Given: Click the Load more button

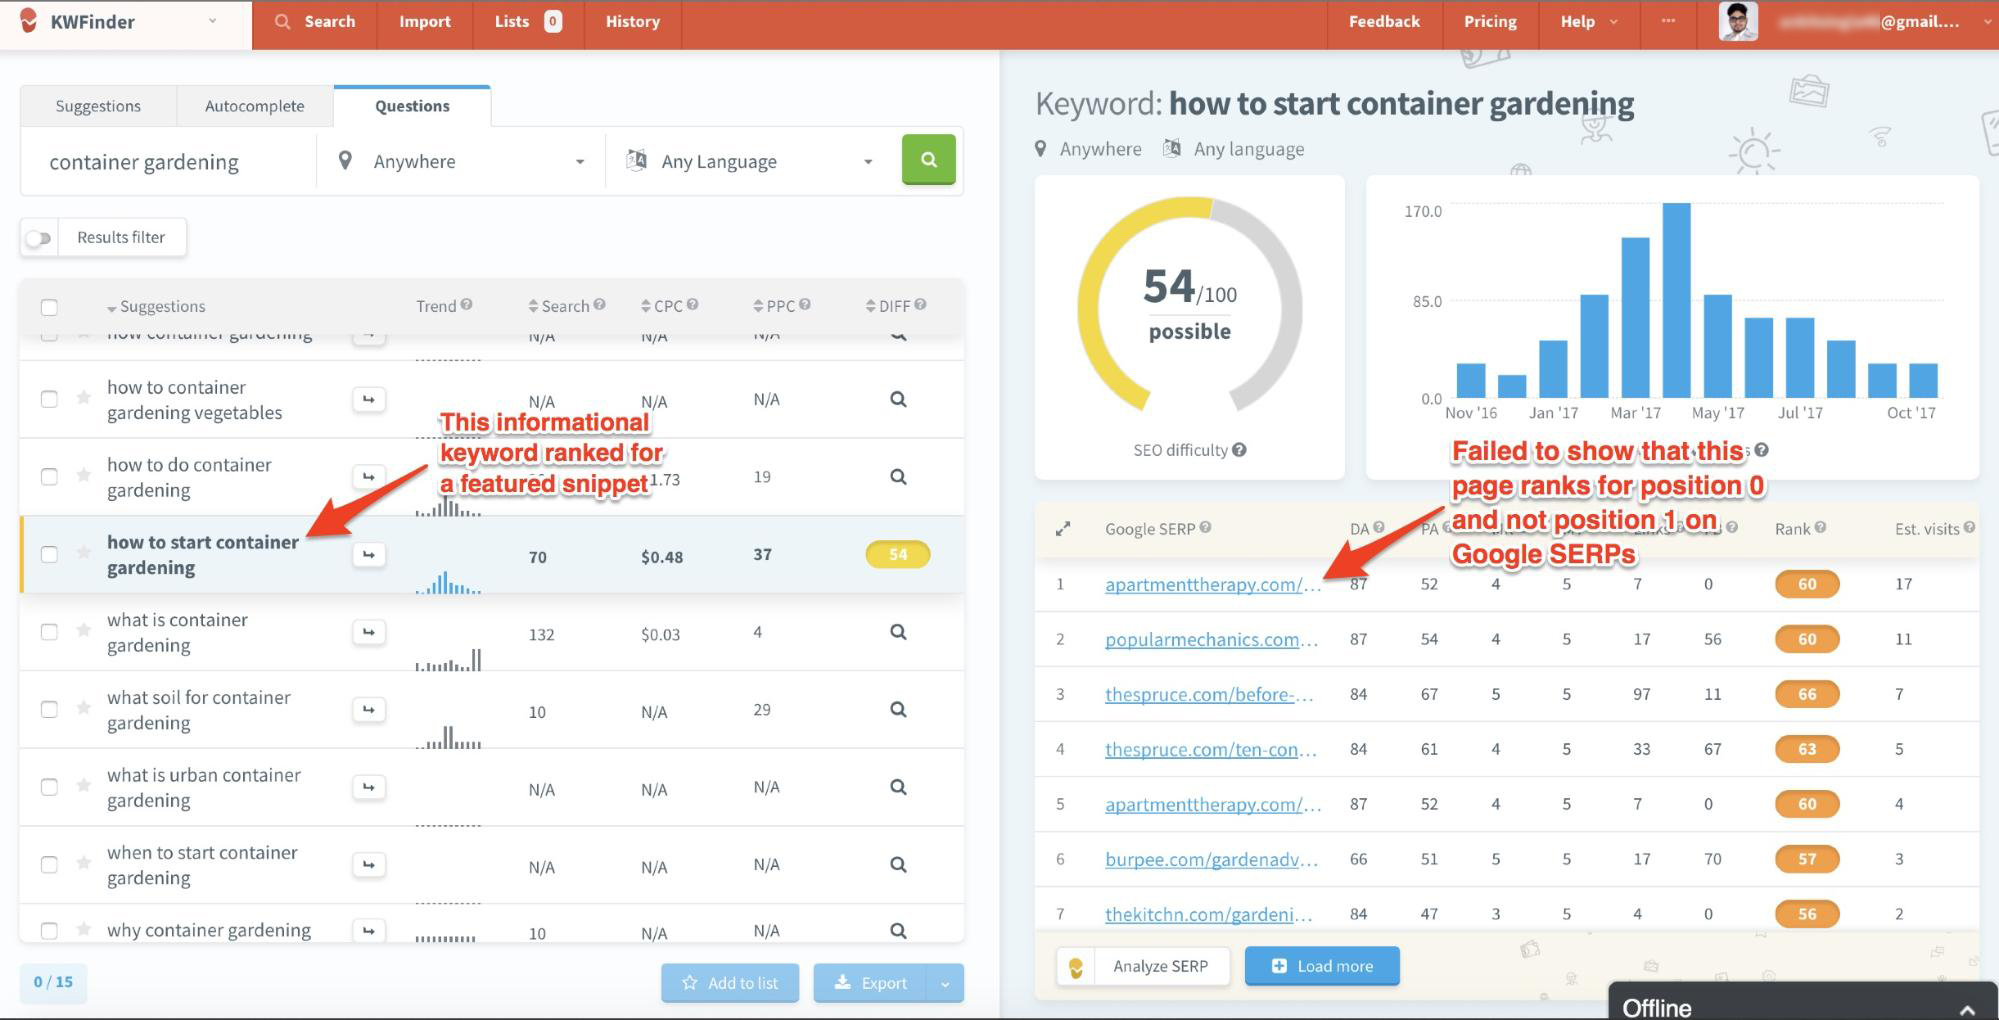Looking at the screenshot, I should tap(1321, 966).
